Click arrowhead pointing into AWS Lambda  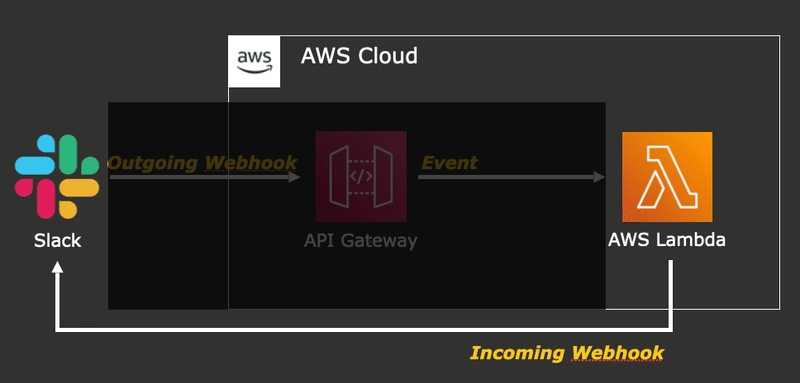pyautogui.click(x=599, y=177)
